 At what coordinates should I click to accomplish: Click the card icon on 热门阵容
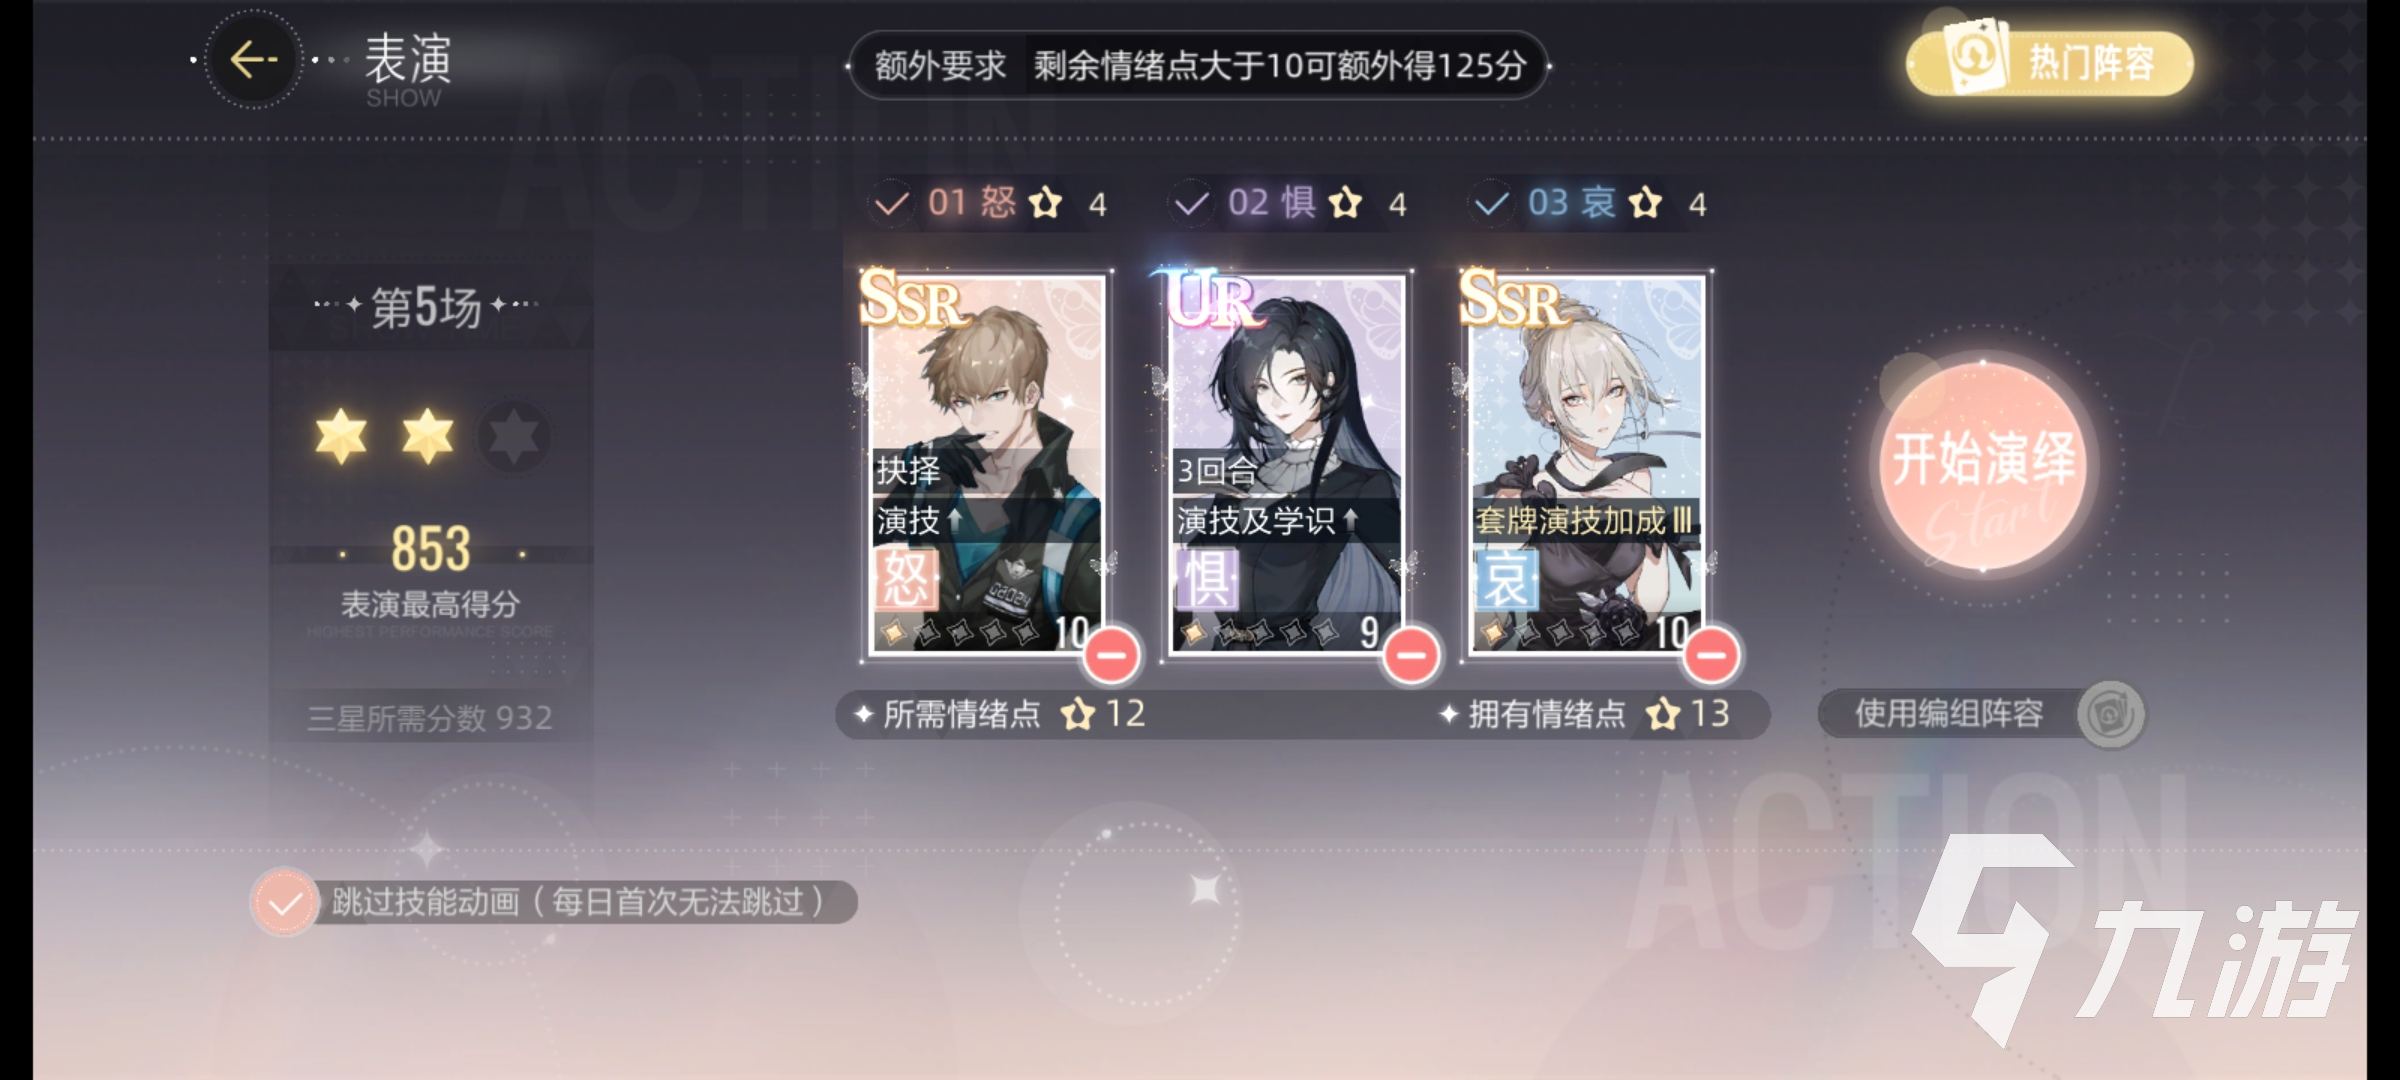tap(1976, 58)
